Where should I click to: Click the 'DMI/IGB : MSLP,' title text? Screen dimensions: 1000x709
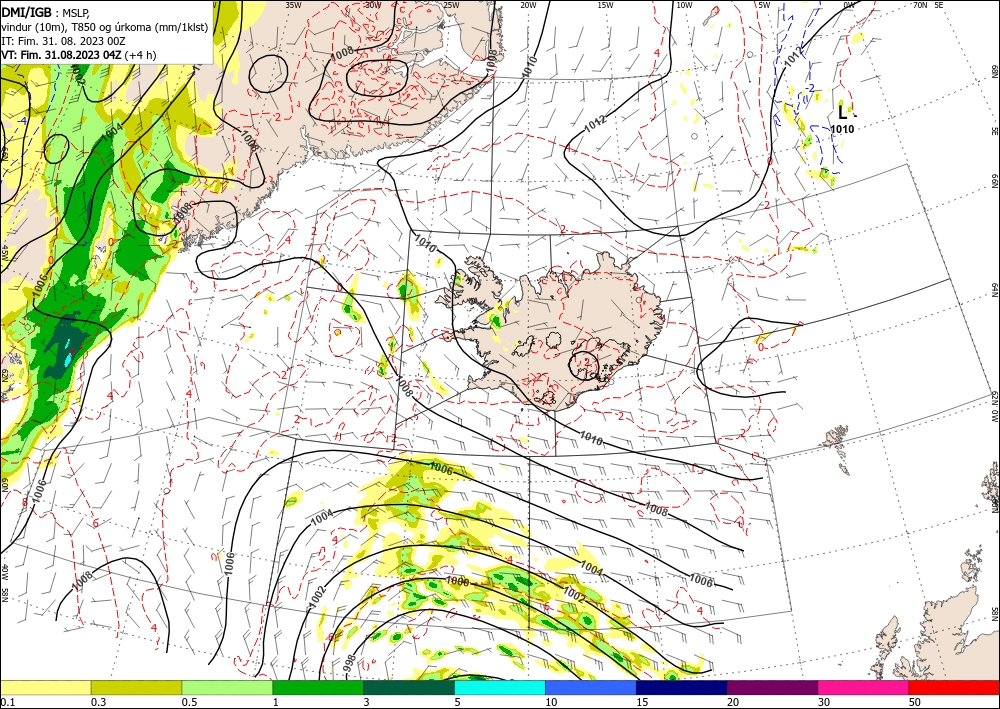pos(45,11)
